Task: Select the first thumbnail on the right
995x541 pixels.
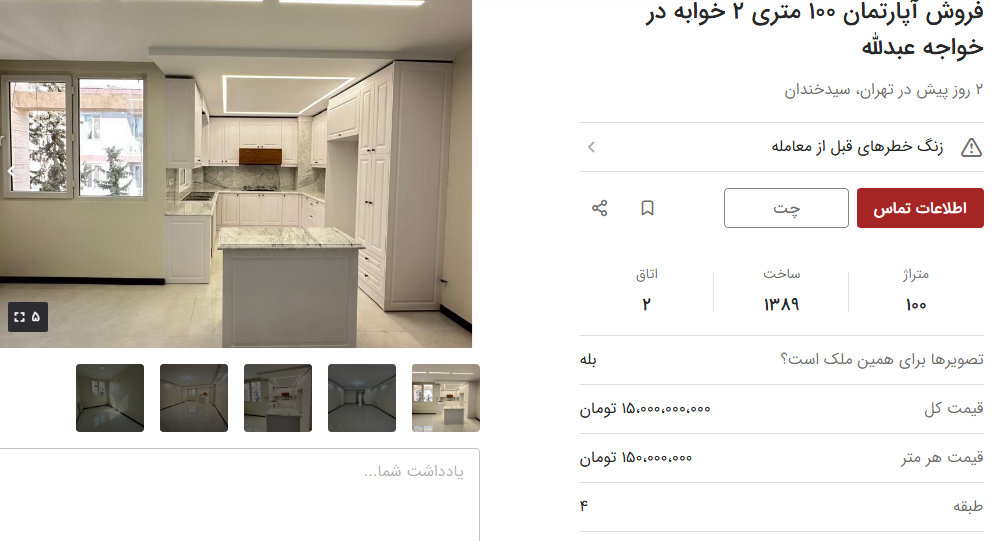Action: (446, 398)
